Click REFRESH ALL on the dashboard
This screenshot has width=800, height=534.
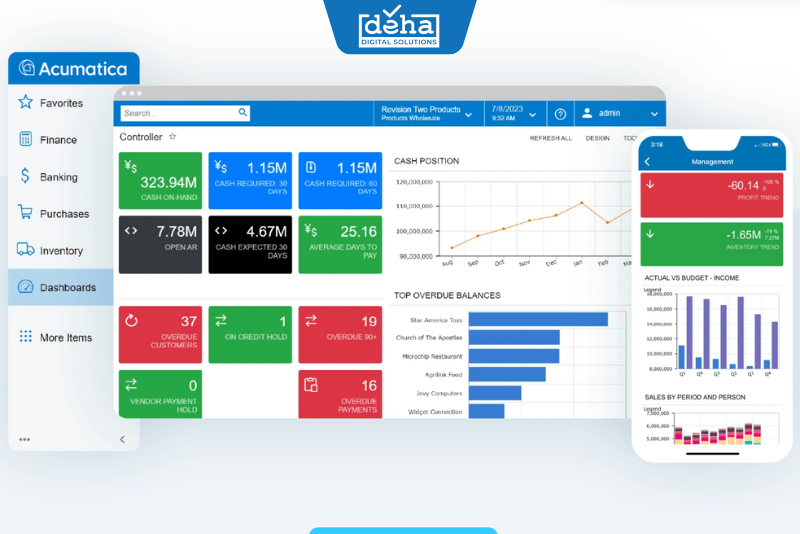click(551, 138)
